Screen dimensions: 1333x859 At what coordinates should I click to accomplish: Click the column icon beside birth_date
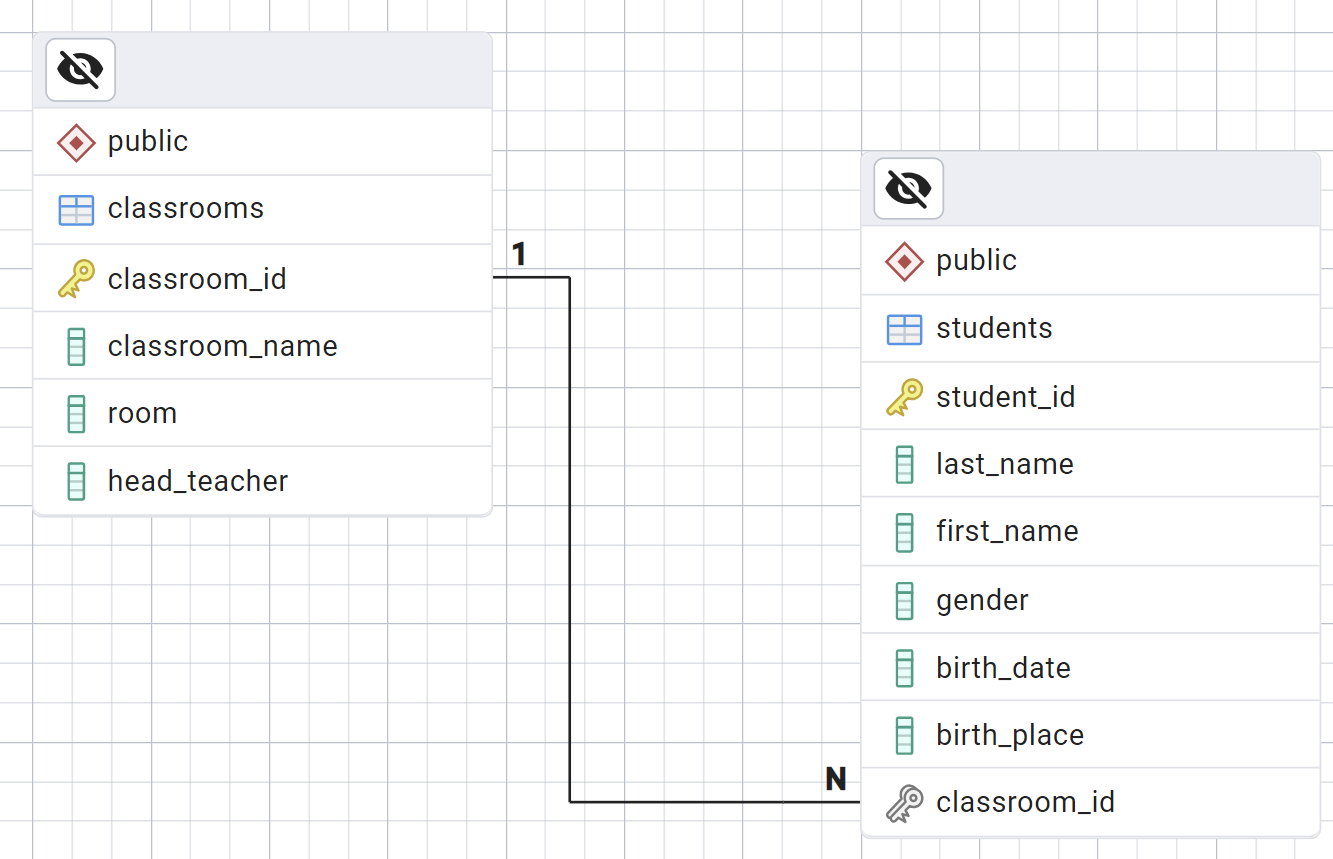tap(904, 668)
